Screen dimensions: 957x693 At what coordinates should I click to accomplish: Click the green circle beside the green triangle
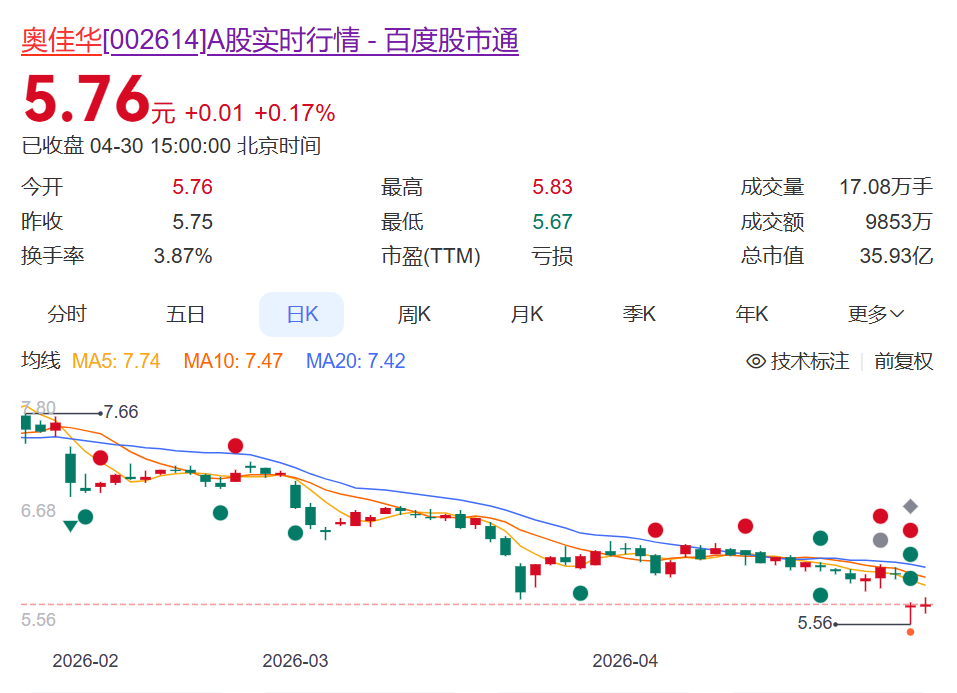tap(86, 517)
